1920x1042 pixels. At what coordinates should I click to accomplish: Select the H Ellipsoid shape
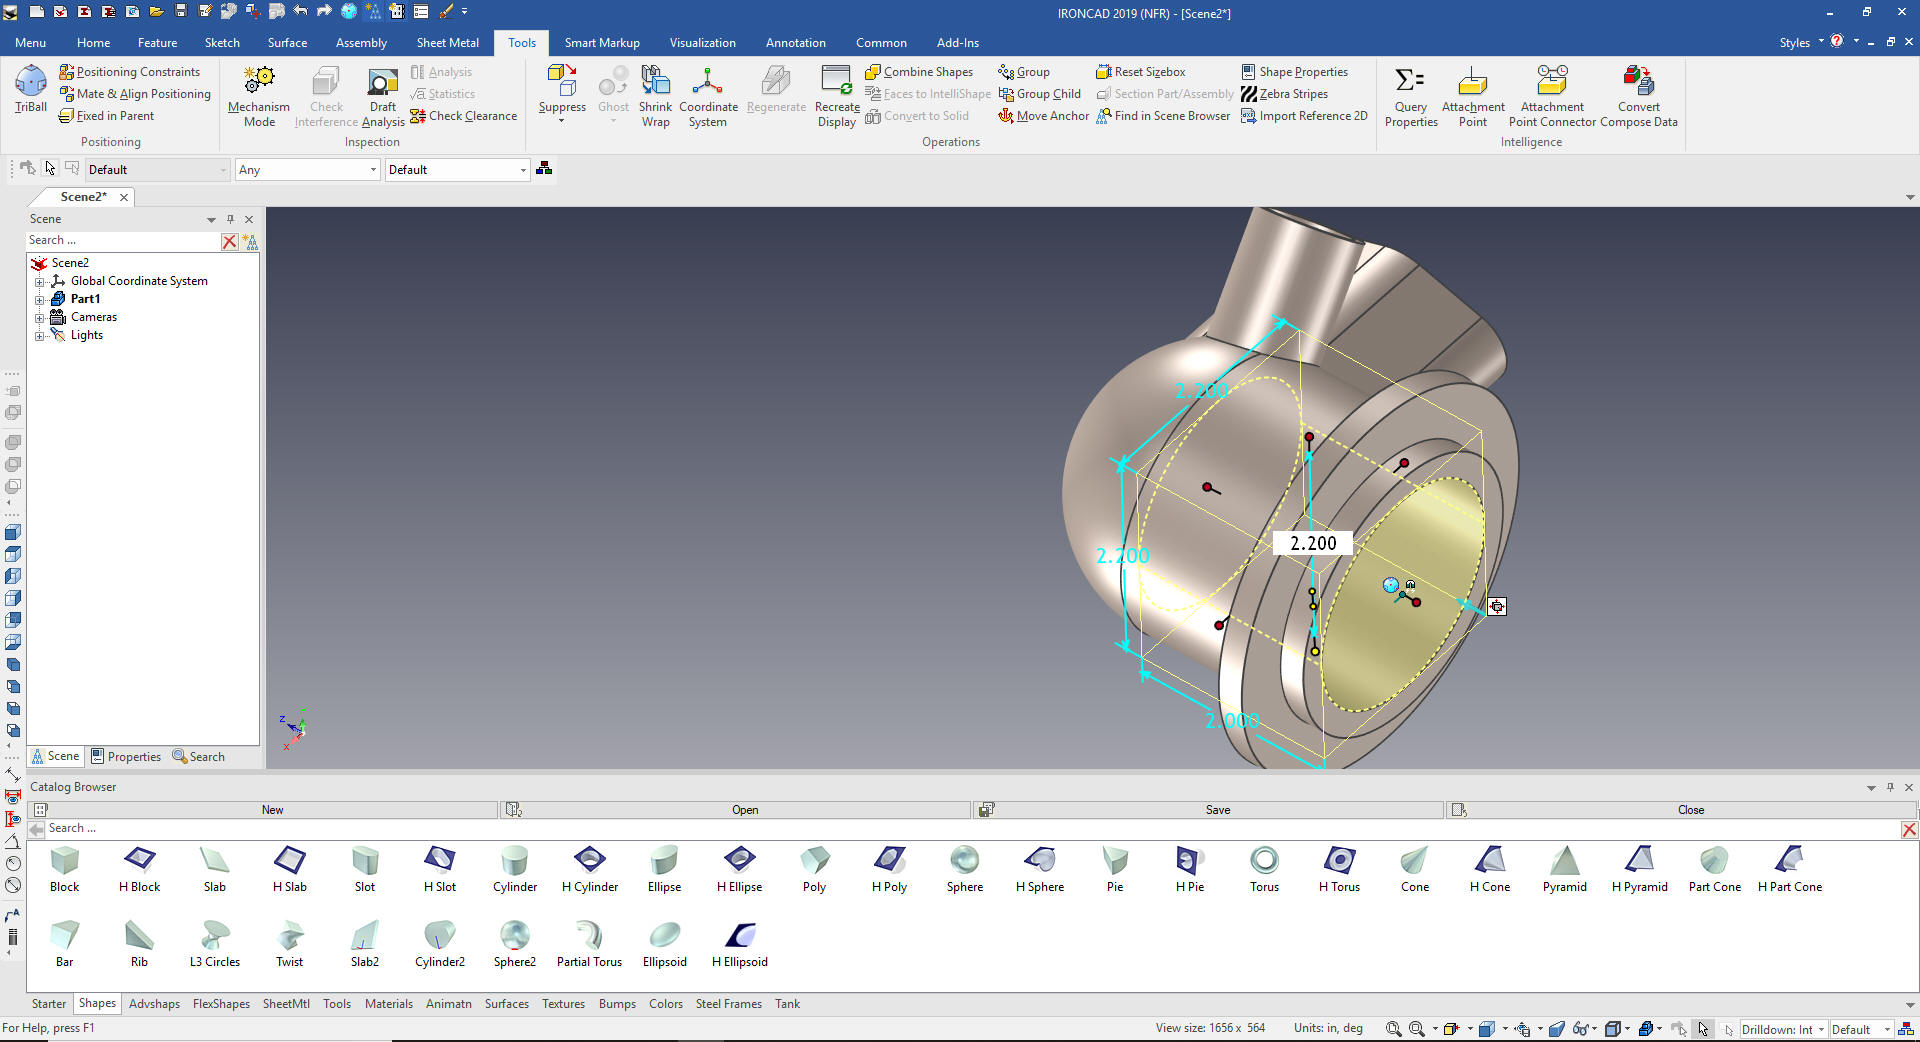click(740, 944)
